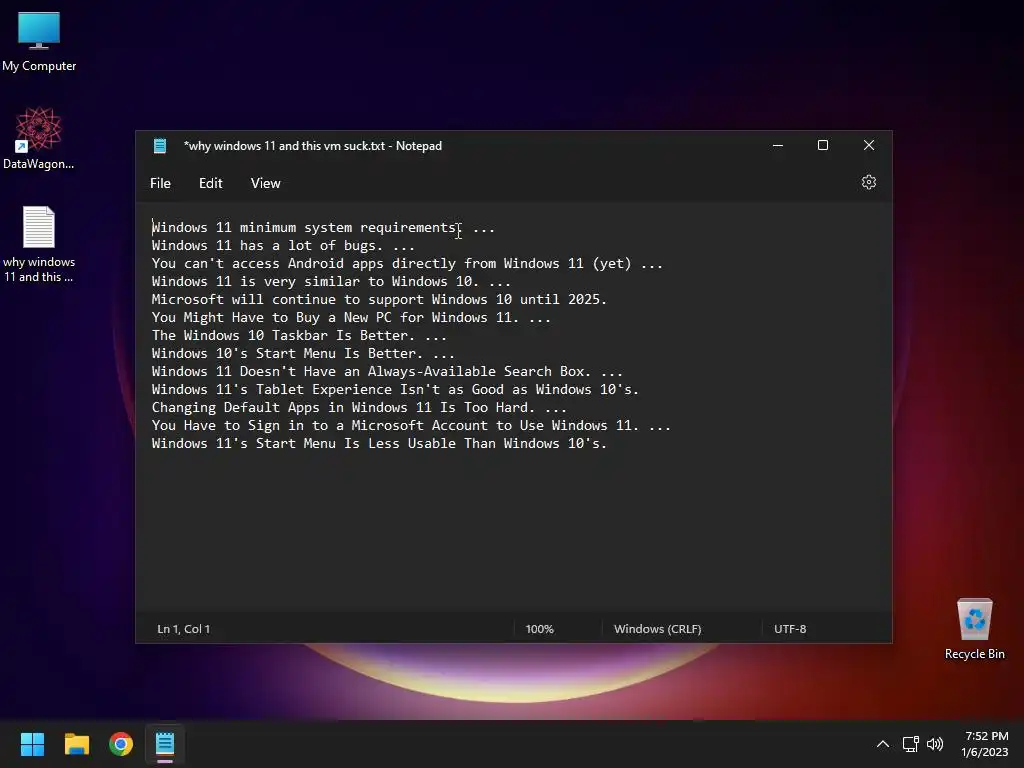
Task: Click the Notepad icon in title bar
Action: [x=160, y=146]
